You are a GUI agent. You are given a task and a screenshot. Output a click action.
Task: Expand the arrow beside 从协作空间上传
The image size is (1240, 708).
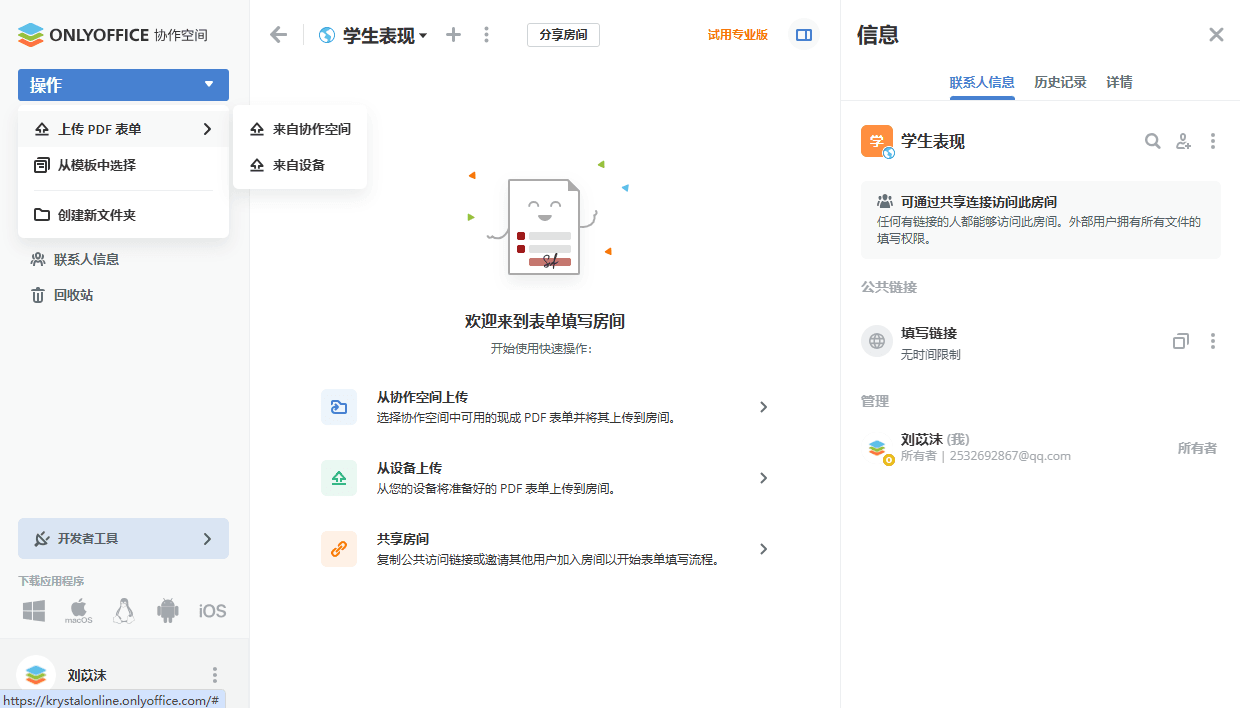pos(763,407)
